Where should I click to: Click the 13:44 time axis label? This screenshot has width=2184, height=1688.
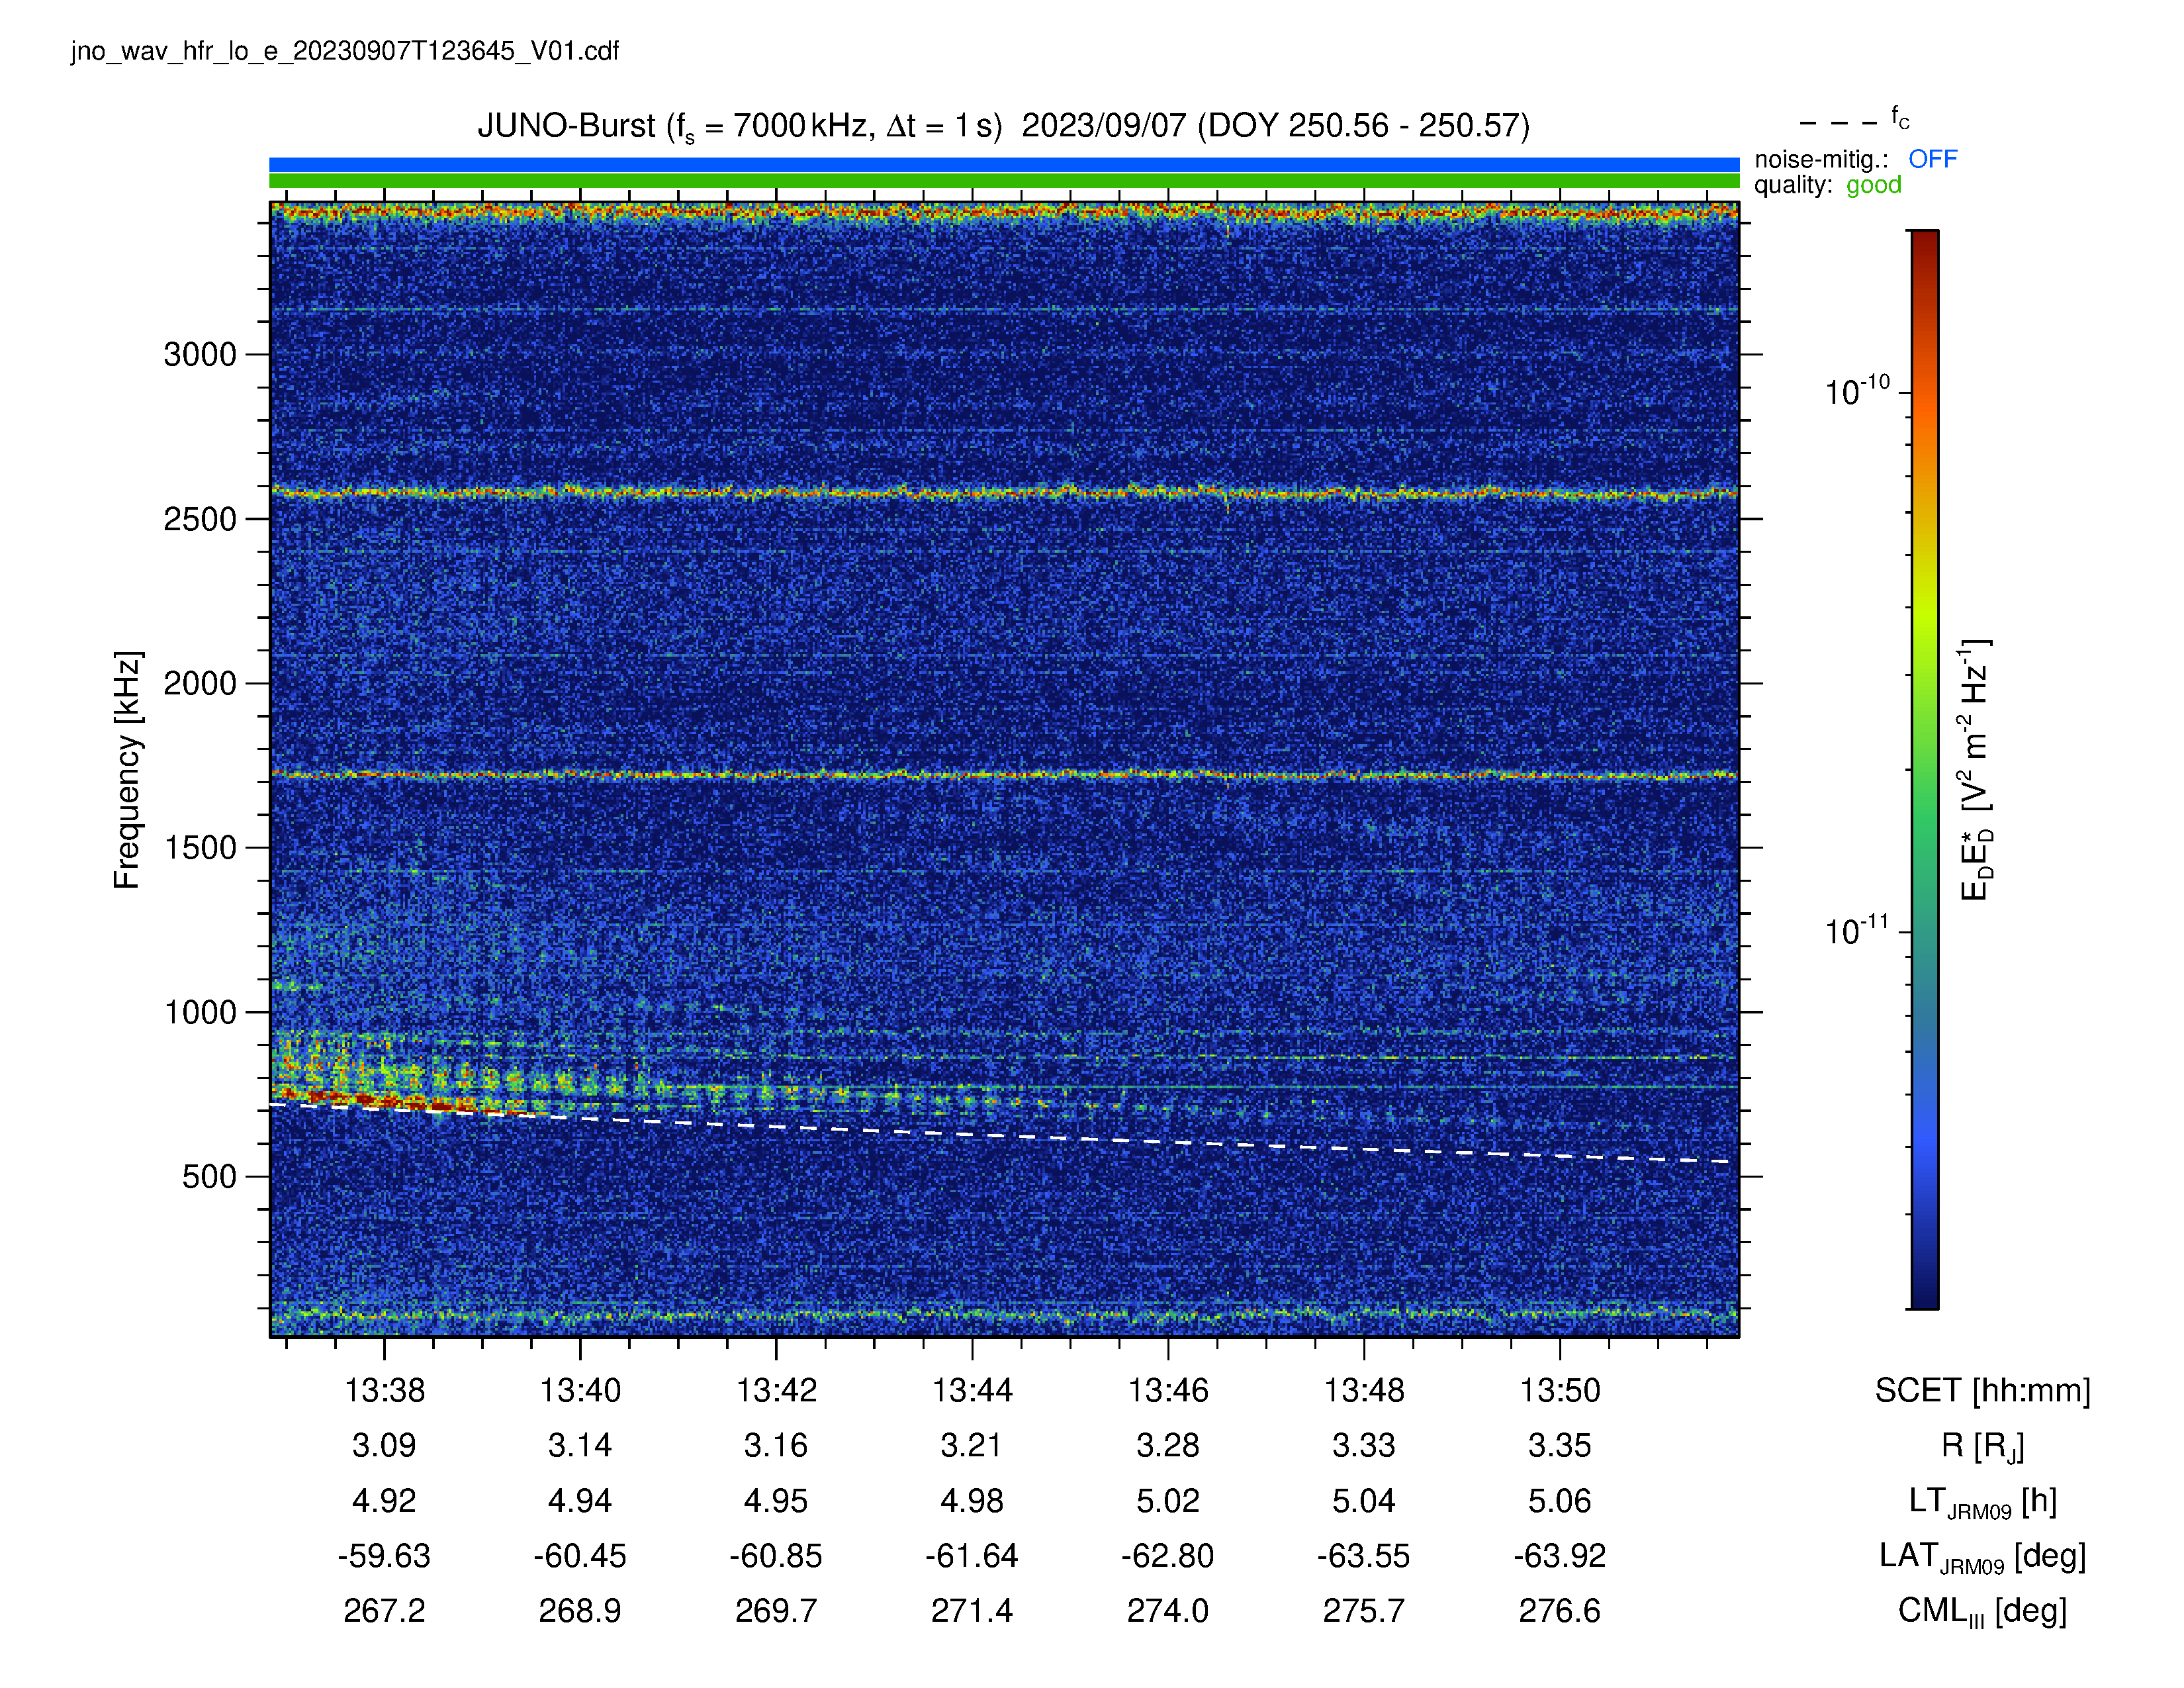tap(972, 1390)
